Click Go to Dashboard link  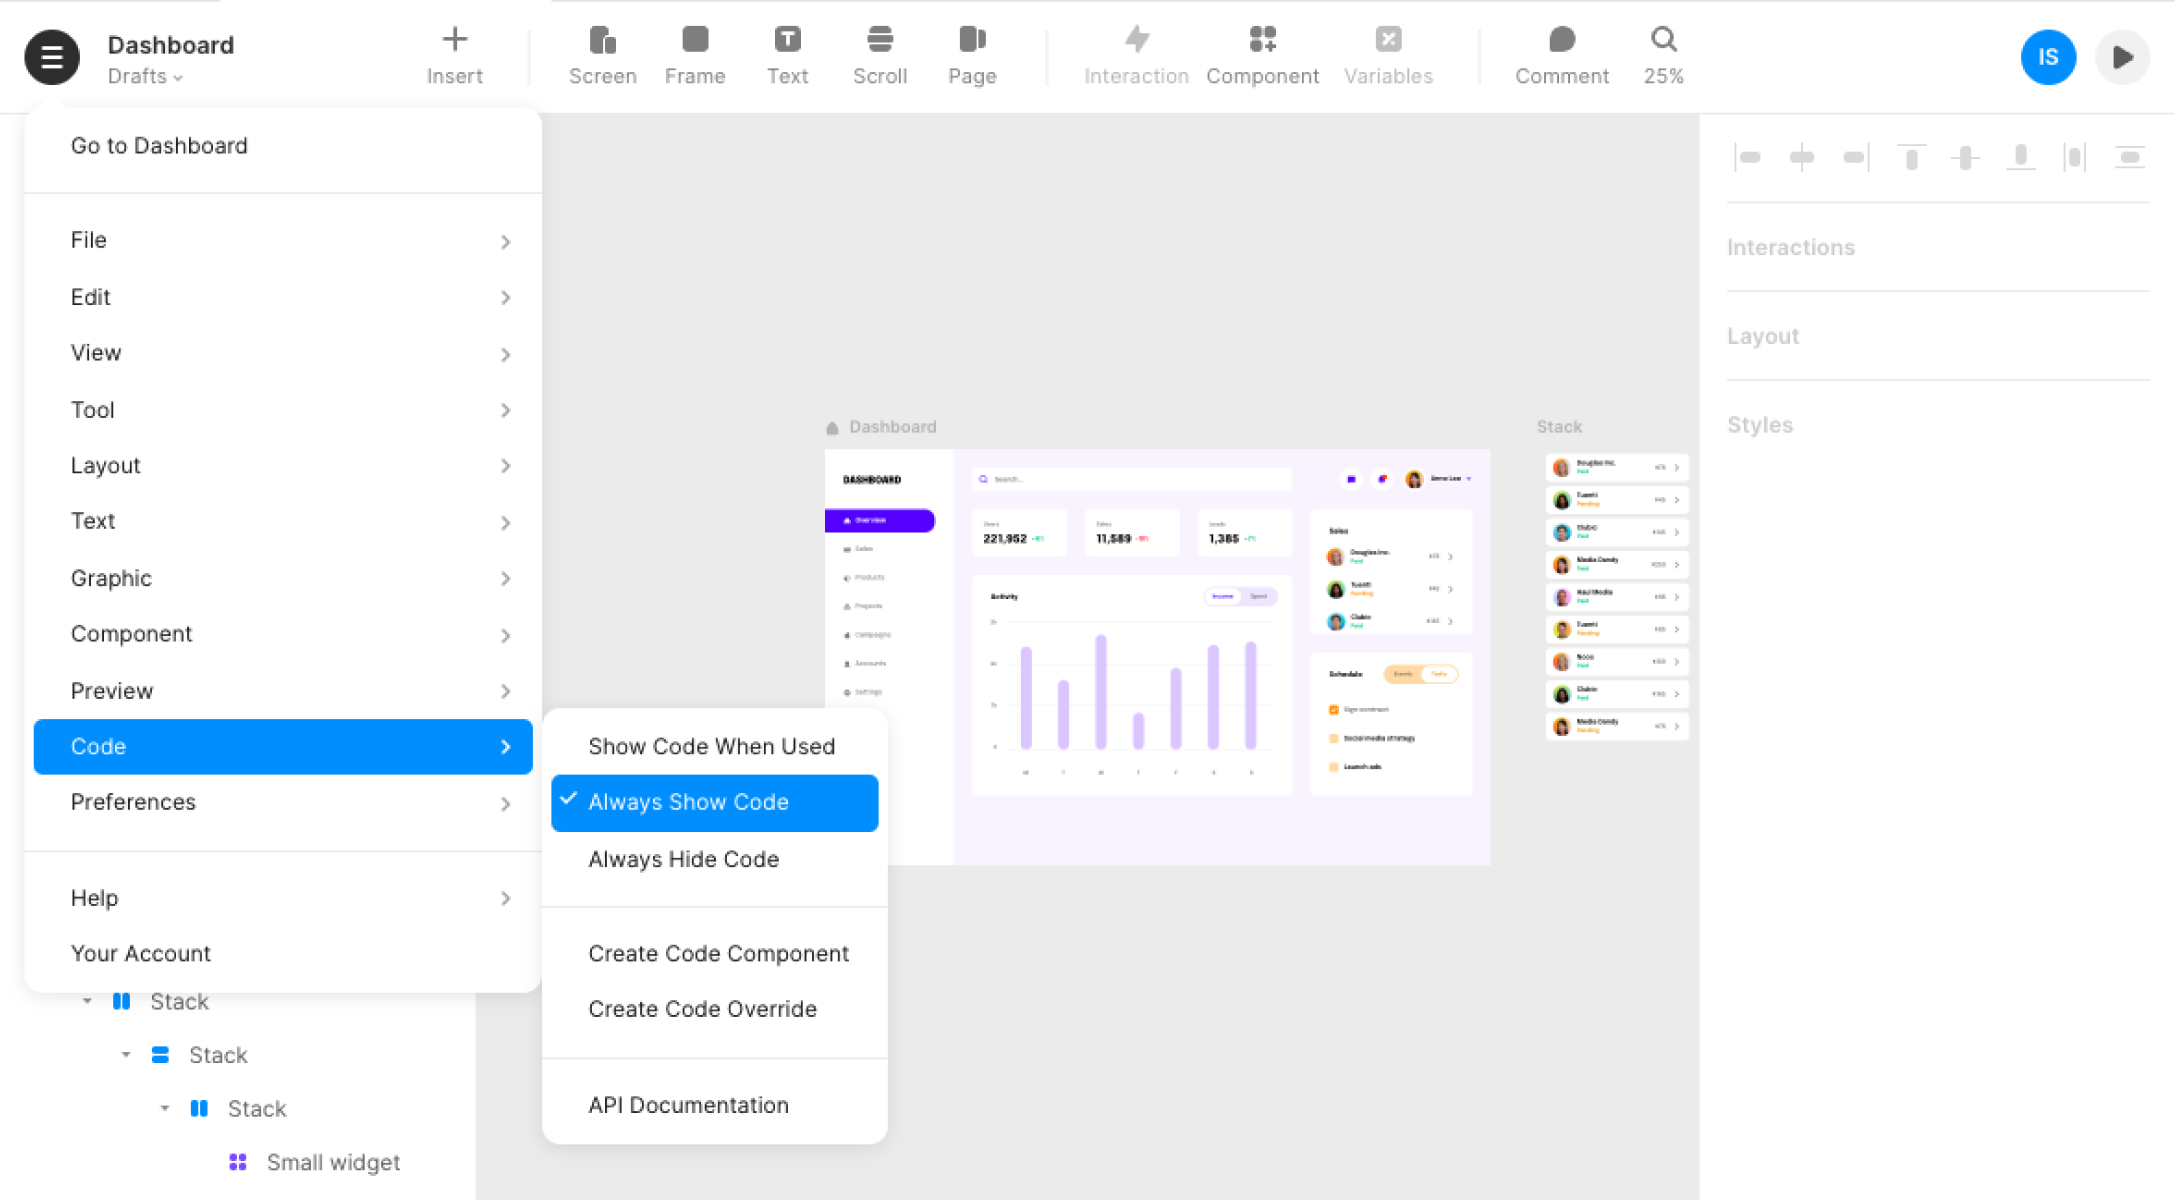(x=160, y=145)
